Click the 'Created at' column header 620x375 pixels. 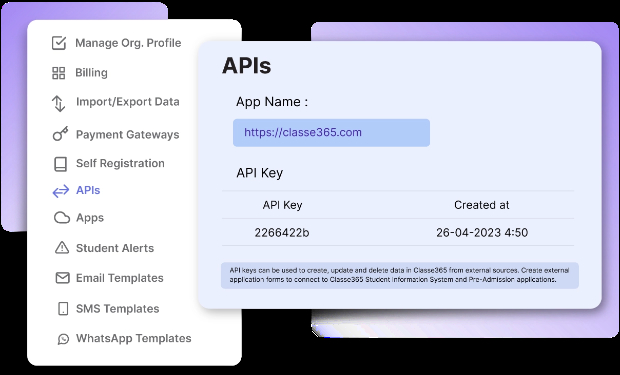[x=482, y=205]
